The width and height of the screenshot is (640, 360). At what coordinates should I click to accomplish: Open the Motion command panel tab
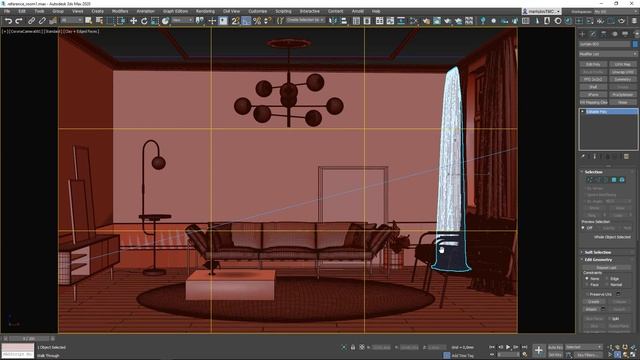(x=614, y=34)
